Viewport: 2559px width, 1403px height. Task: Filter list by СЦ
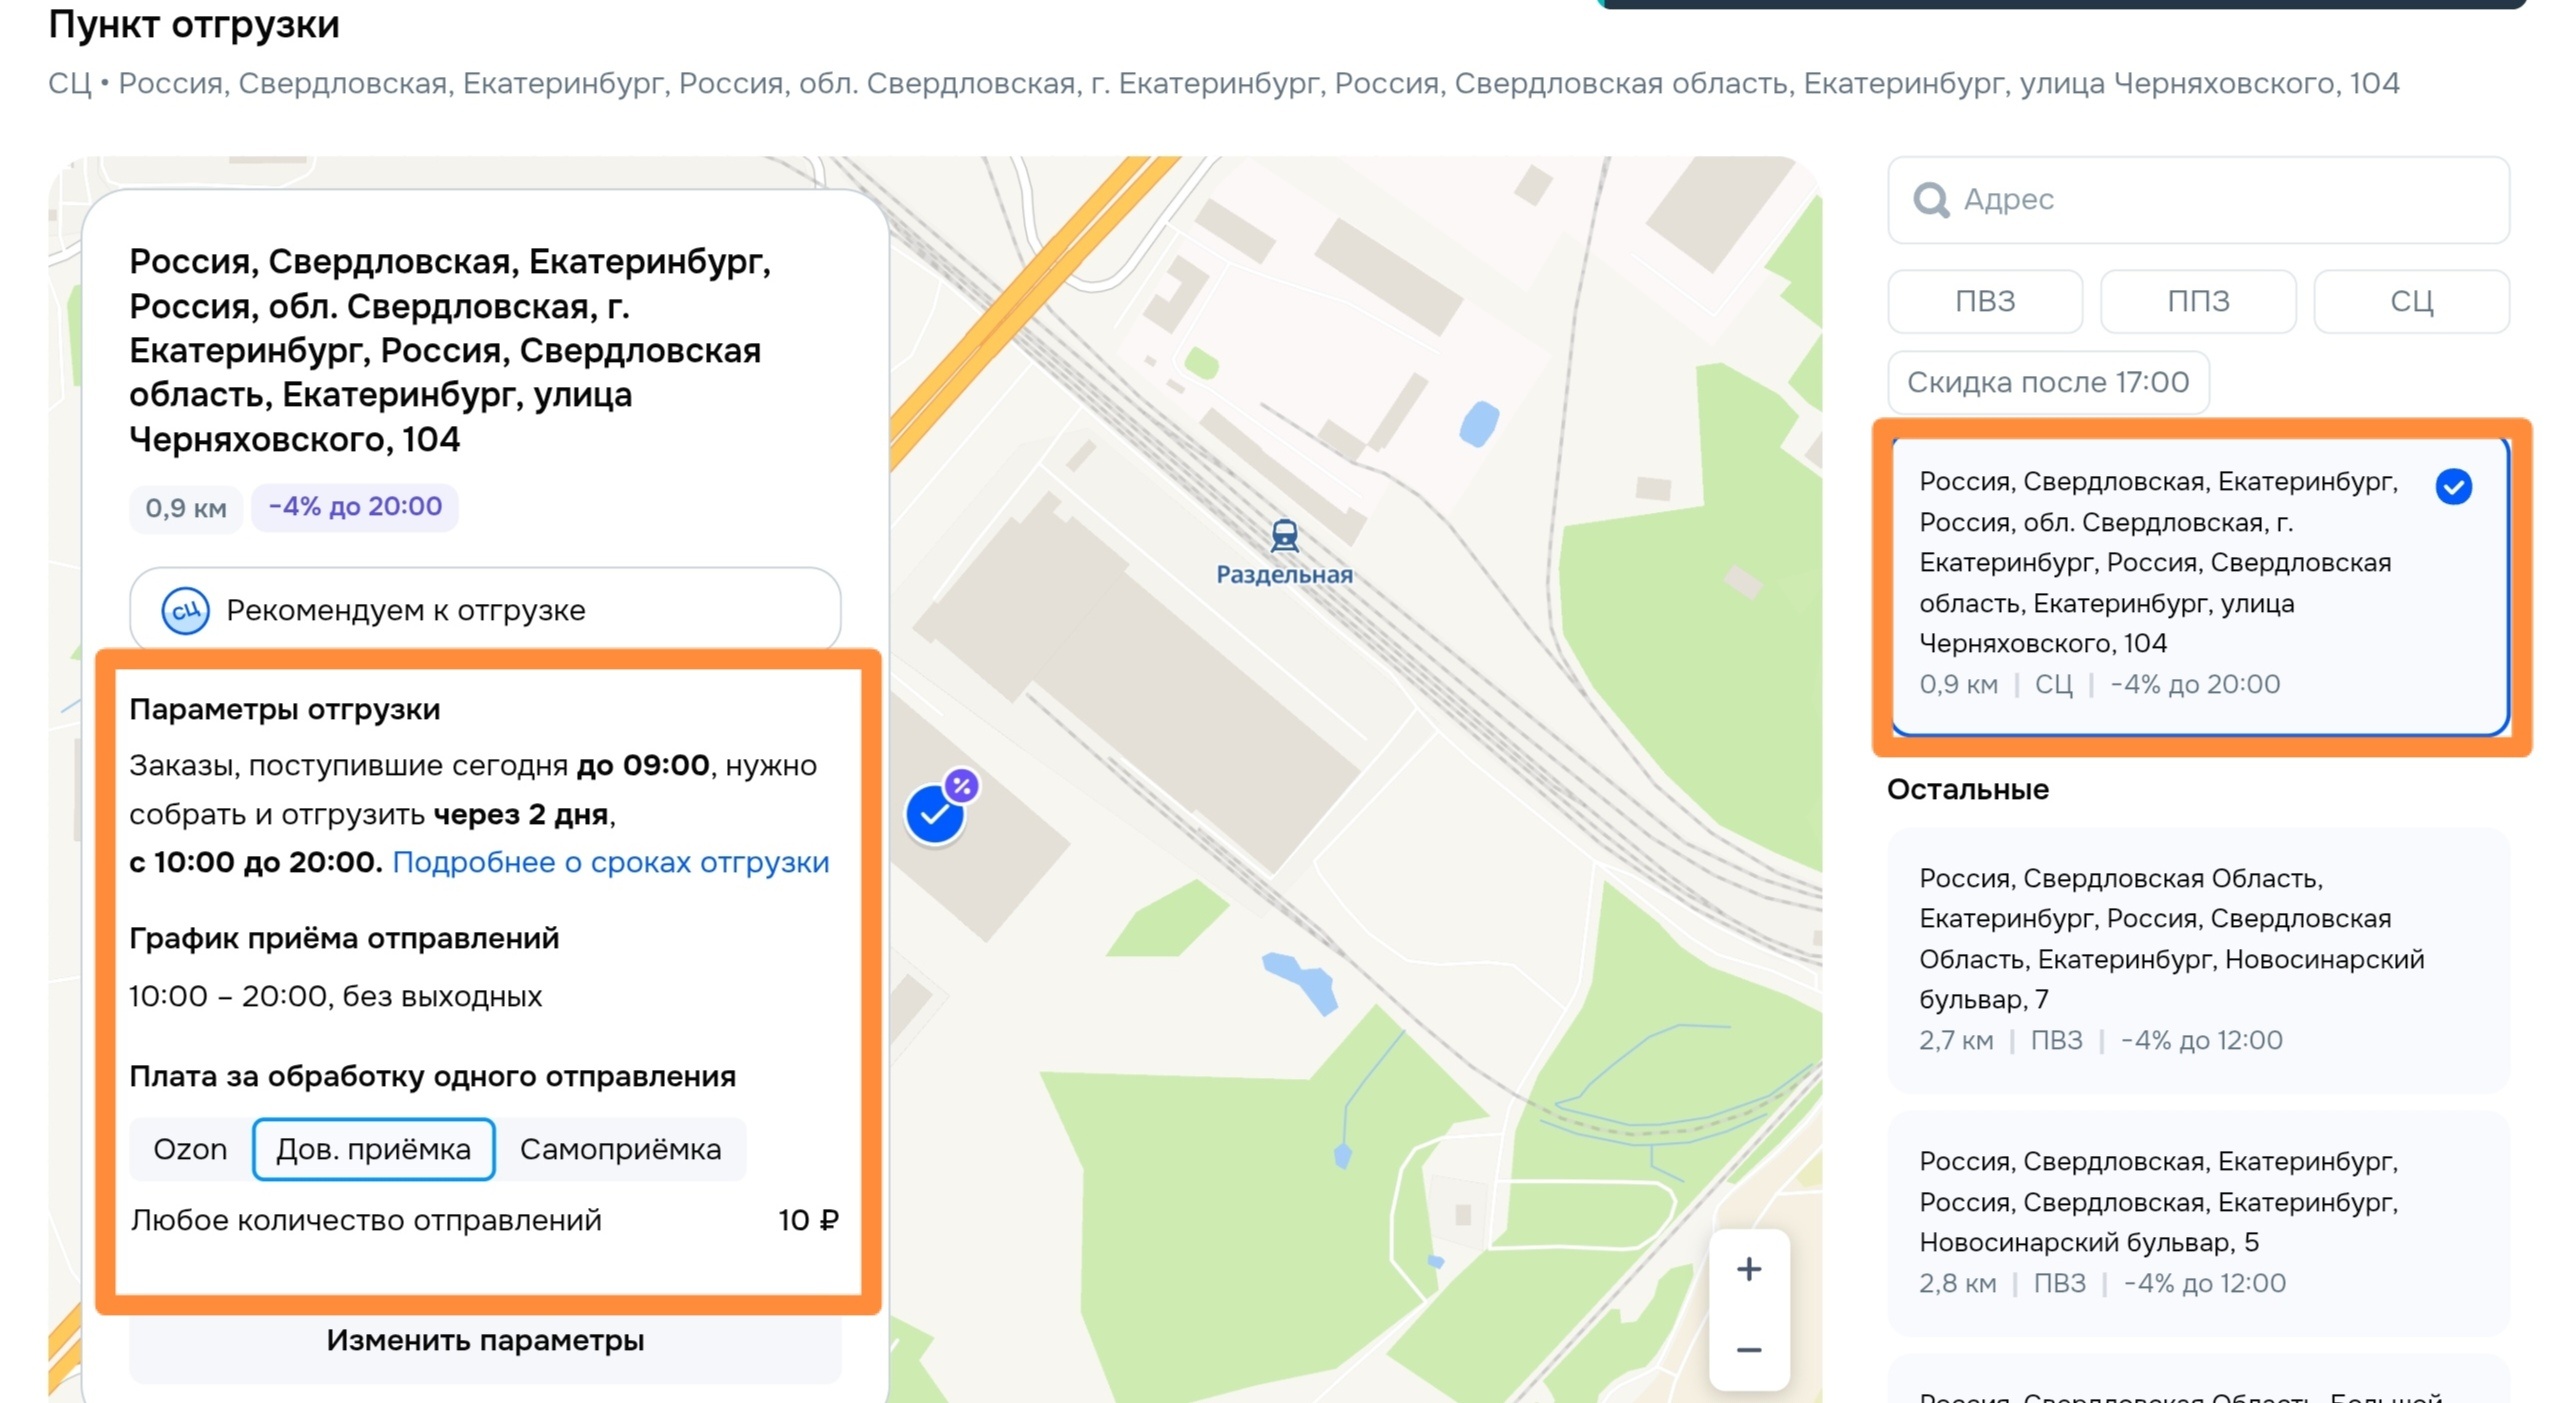(x=2410, y=301)
